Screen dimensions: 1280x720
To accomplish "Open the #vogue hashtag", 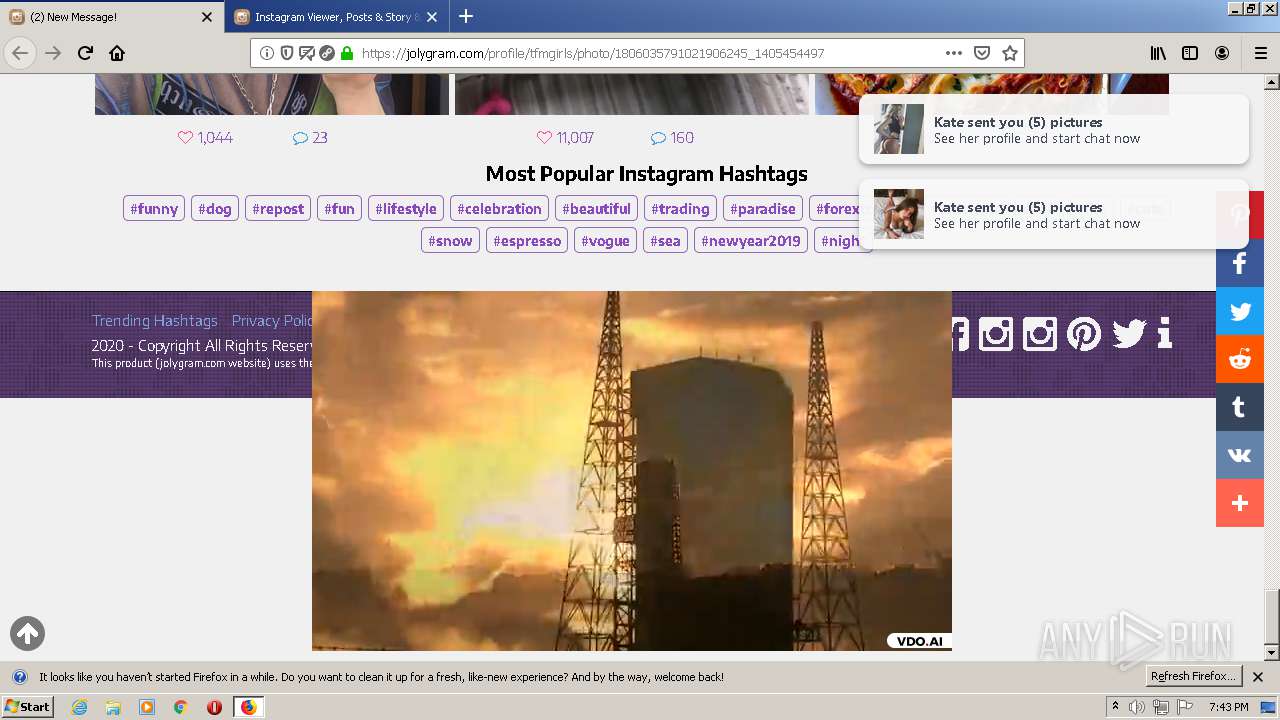I will pyautogui.click(x=605, y=241).
